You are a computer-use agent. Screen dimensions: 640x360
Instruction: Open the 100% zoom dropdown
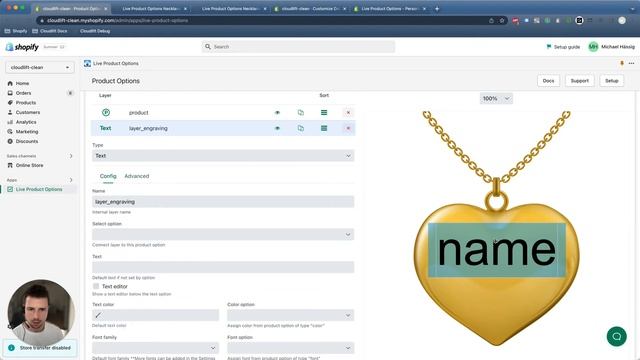[496, 98]
